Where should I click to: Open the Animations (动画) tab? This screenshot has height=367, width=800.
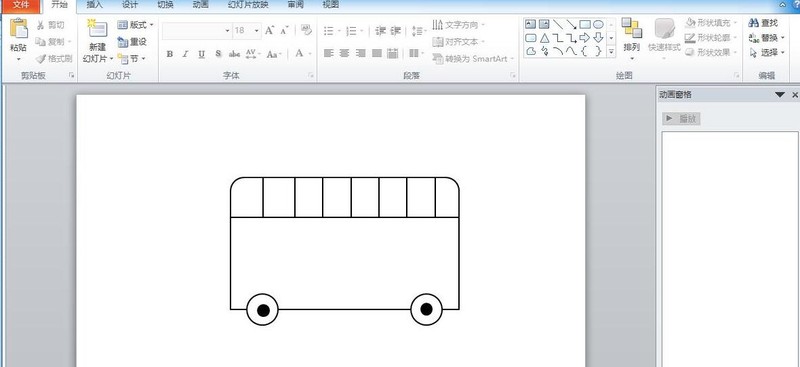point(201,5)
